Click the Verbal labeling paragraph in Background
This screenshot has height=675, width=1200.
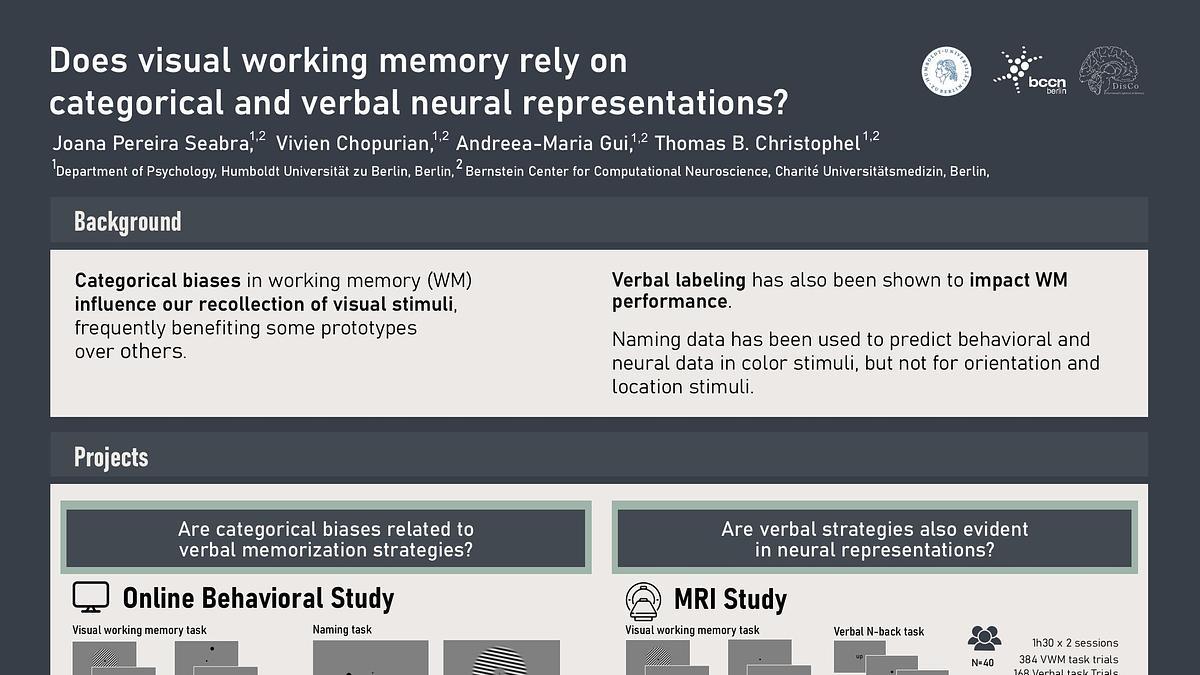[840, 290]
